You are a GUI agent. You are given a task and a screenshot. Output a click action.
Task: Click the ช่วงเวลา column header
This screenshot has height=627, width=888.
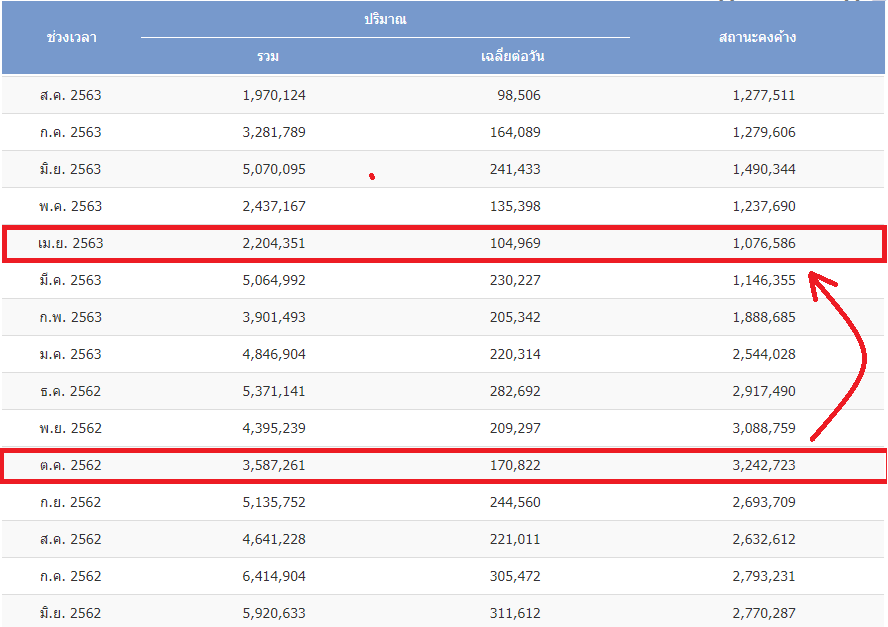point(71,37)
